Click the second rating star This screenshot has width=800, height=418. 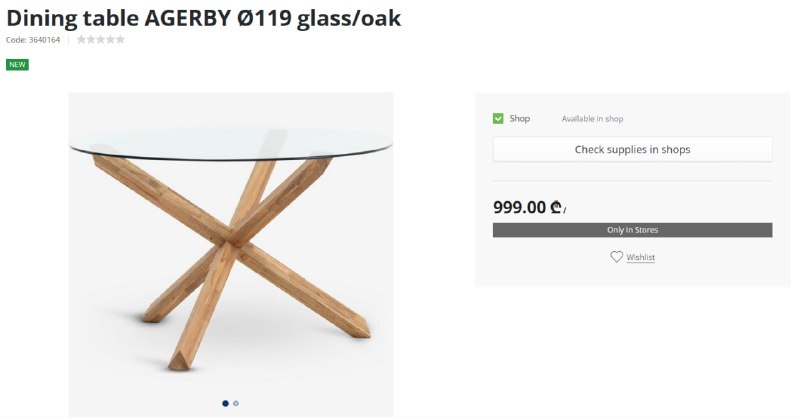[91, 40]
